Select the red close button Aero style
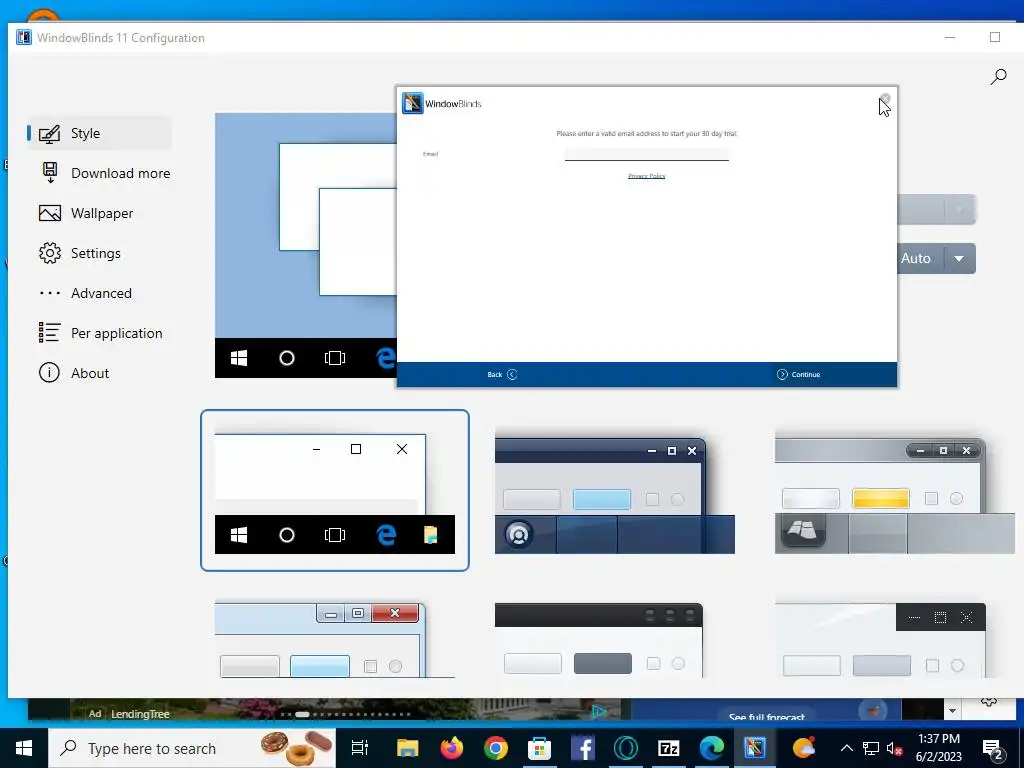The image size is (1024, 768). point(334,640)
